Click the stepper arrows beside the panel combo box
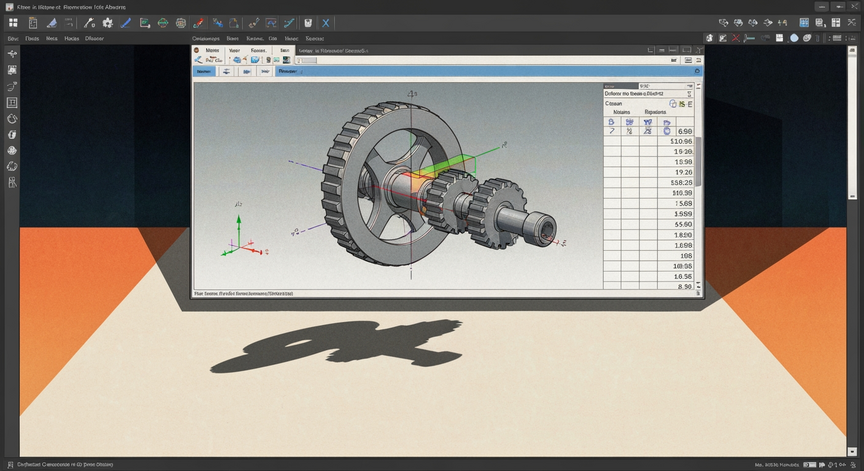Viewport: 864px width, 471px height. pyautogui.click(x=689, y=94)
